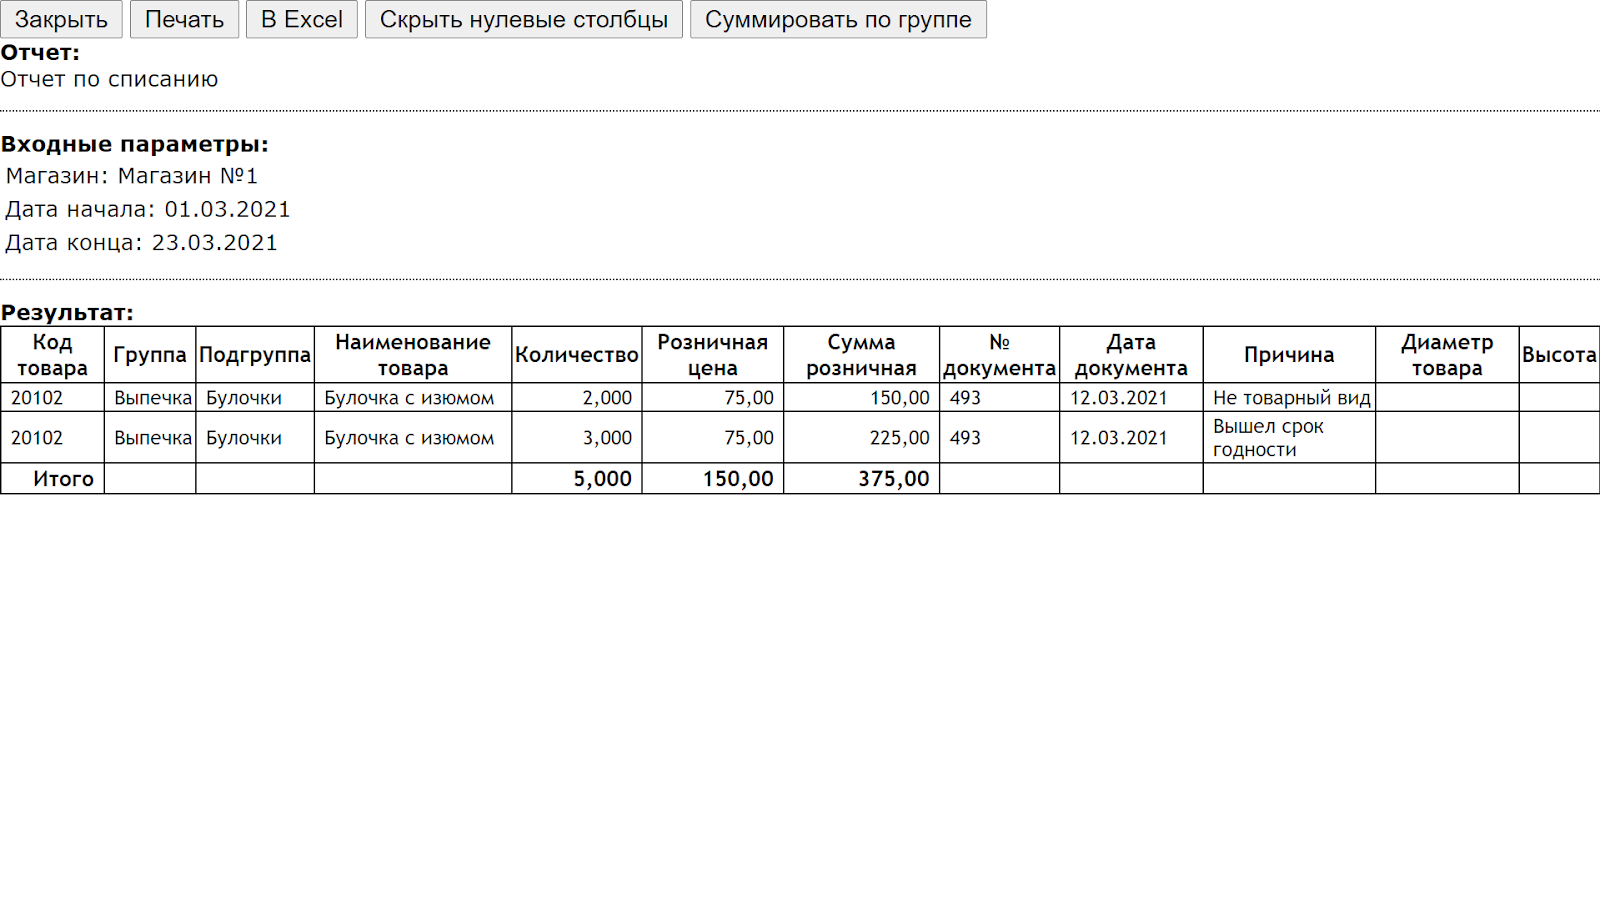Image resolution: width=1600 pixels, height=900 pixels.
Task: Export report with В Excel button
Action: 301,19
